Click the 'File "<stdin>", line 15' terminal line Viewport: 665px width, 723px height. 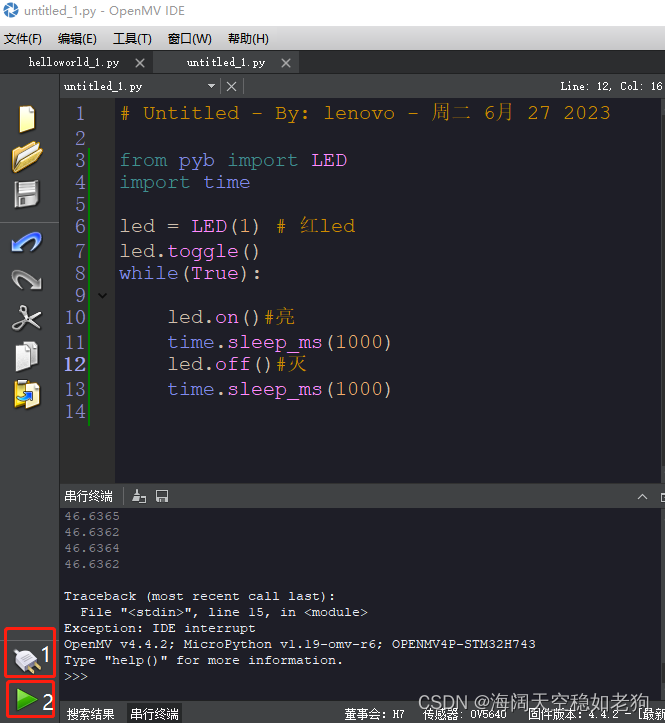(x=224, y=612)
